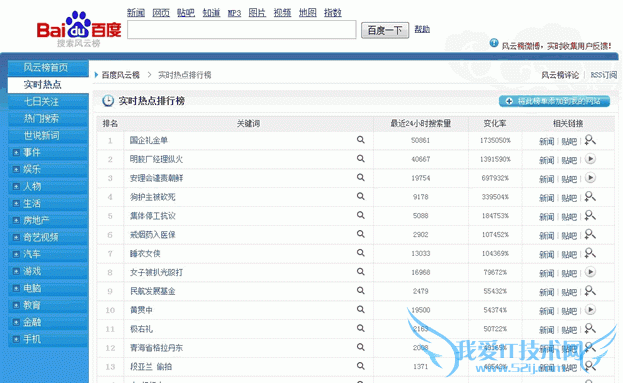Click search magnifier for 国企礼金单
Screen dimensions: 623x383
pos(360,140)
